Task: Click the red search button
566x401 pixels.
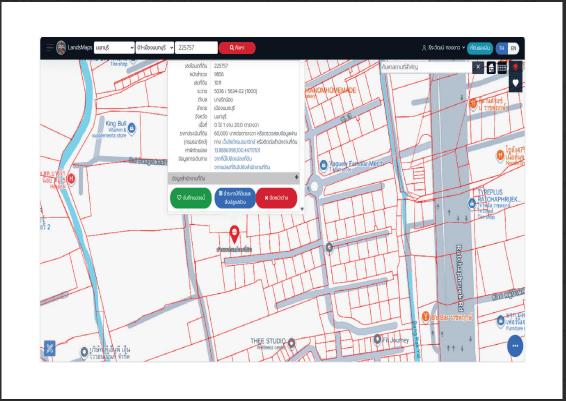Action: pos(237,48)
